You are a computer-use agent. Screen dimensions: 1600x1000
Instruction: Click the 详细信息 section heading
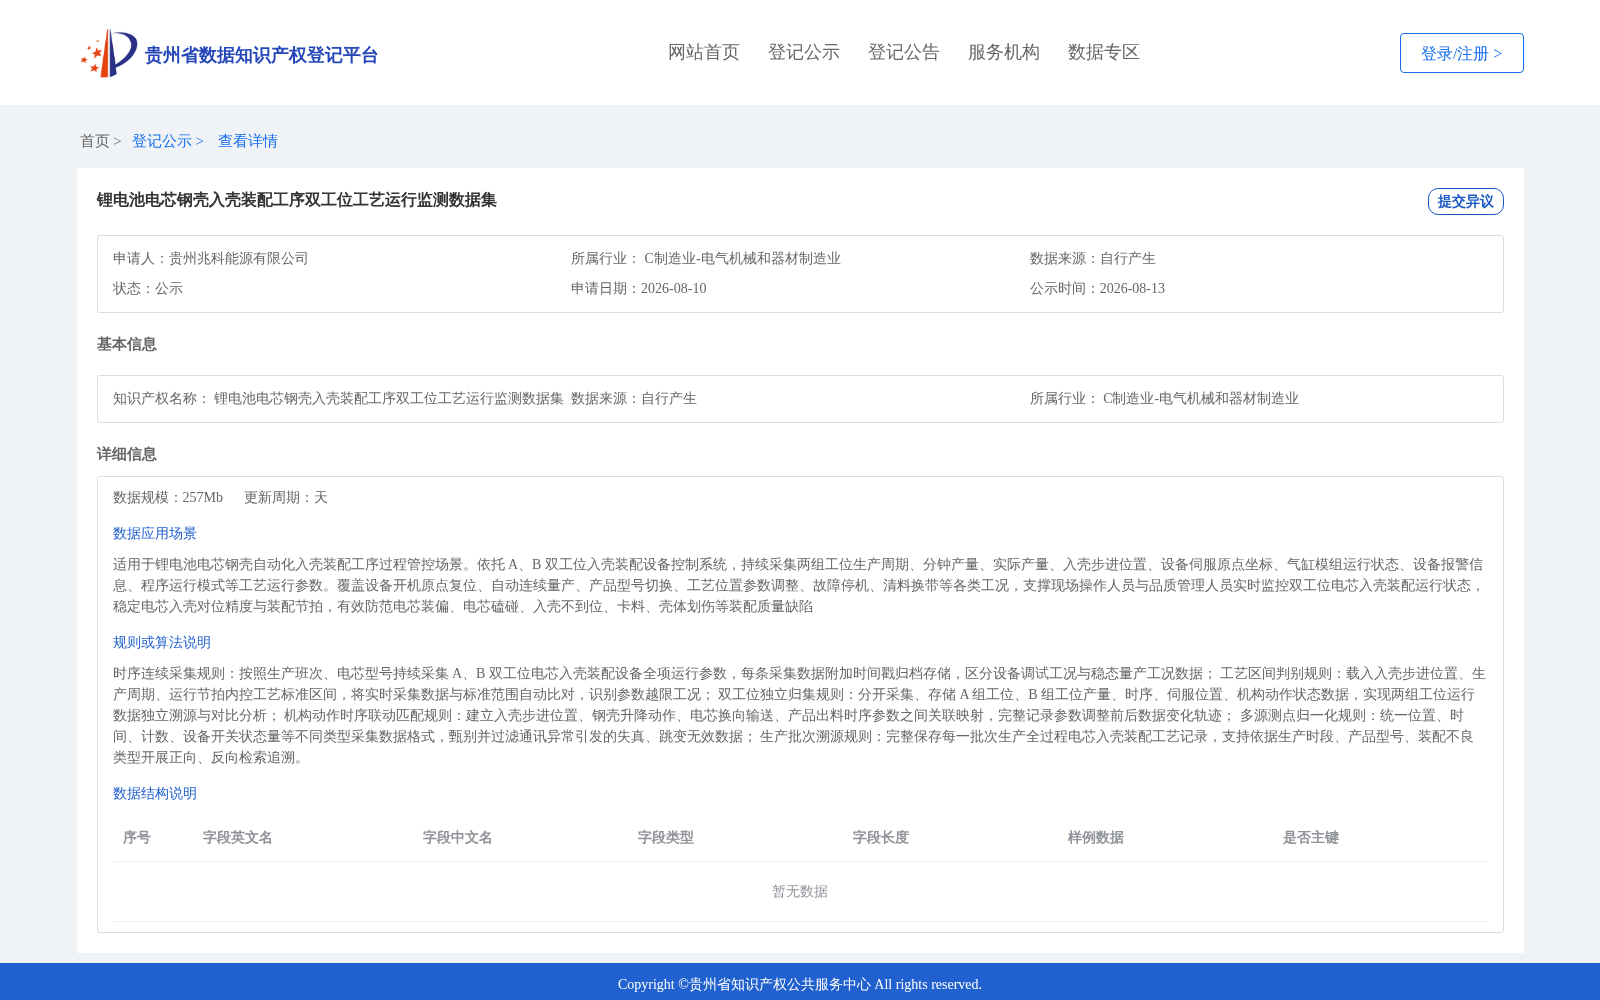(127, 454)
